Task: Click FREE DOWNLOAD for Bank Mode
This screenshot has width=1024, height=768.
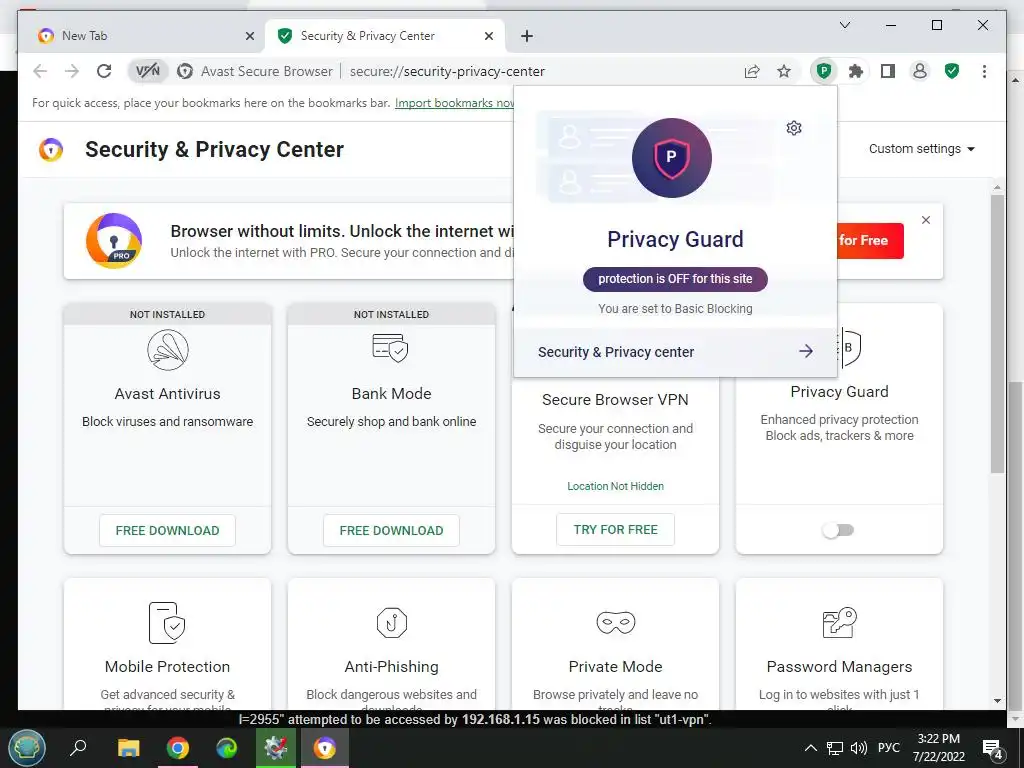Action: (x=391, y=530)
